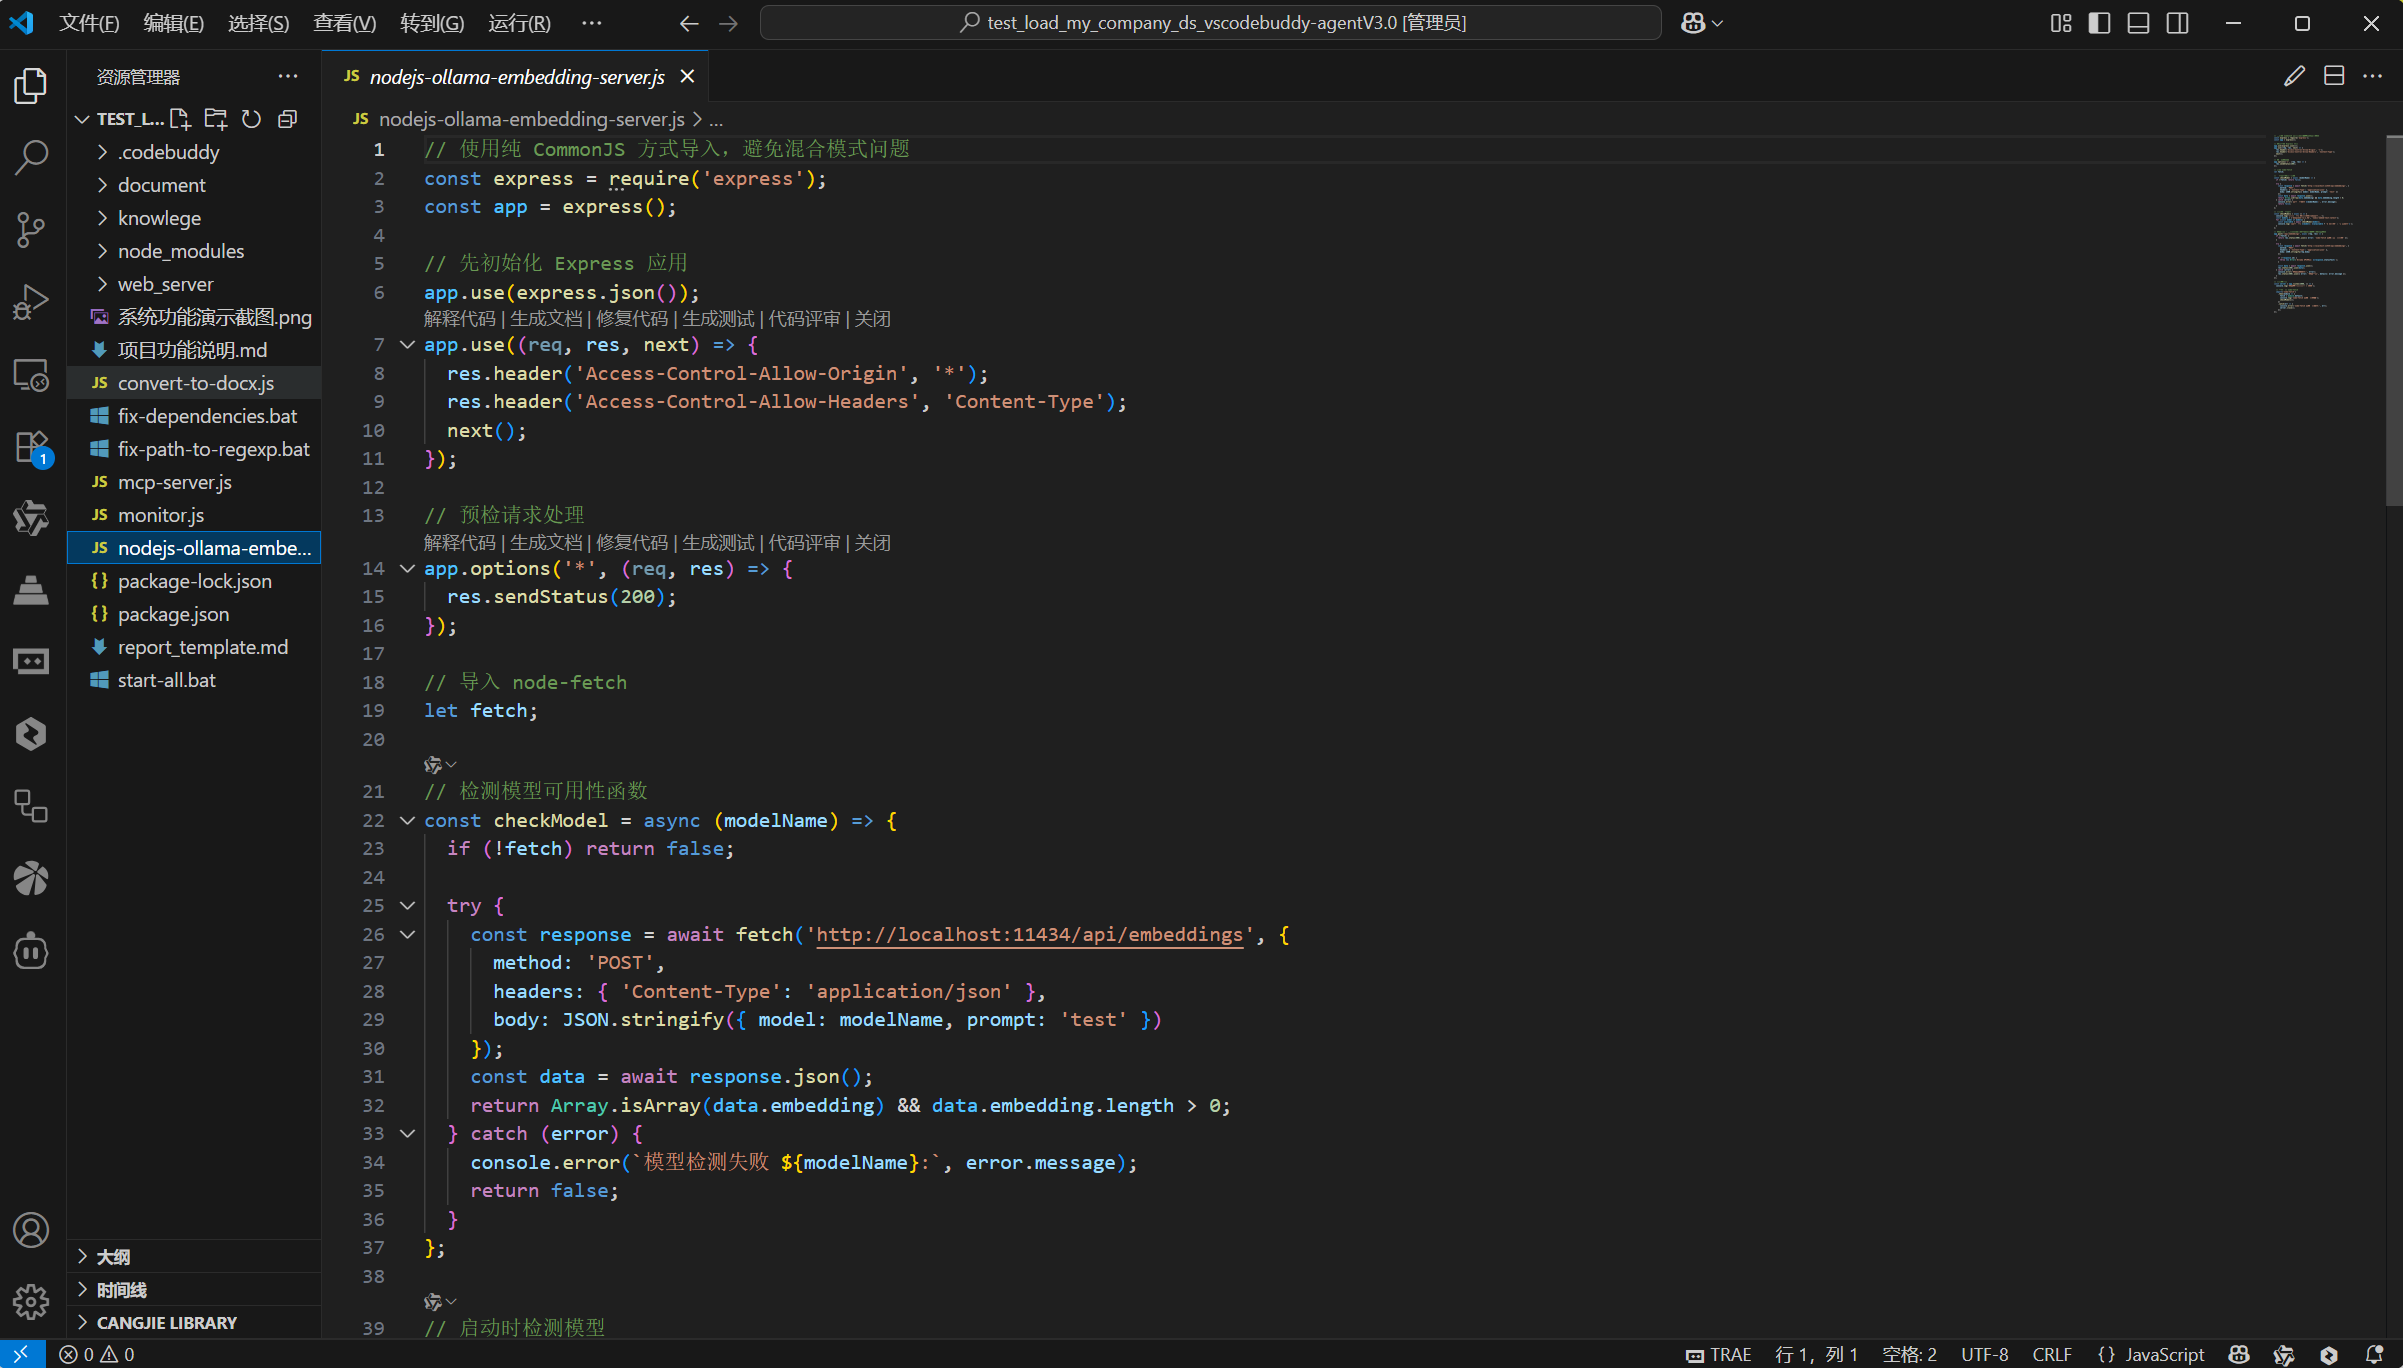Toggle bottom panel visibility
This screenshot has width=2403, height=1368.
click(2138, 23)
